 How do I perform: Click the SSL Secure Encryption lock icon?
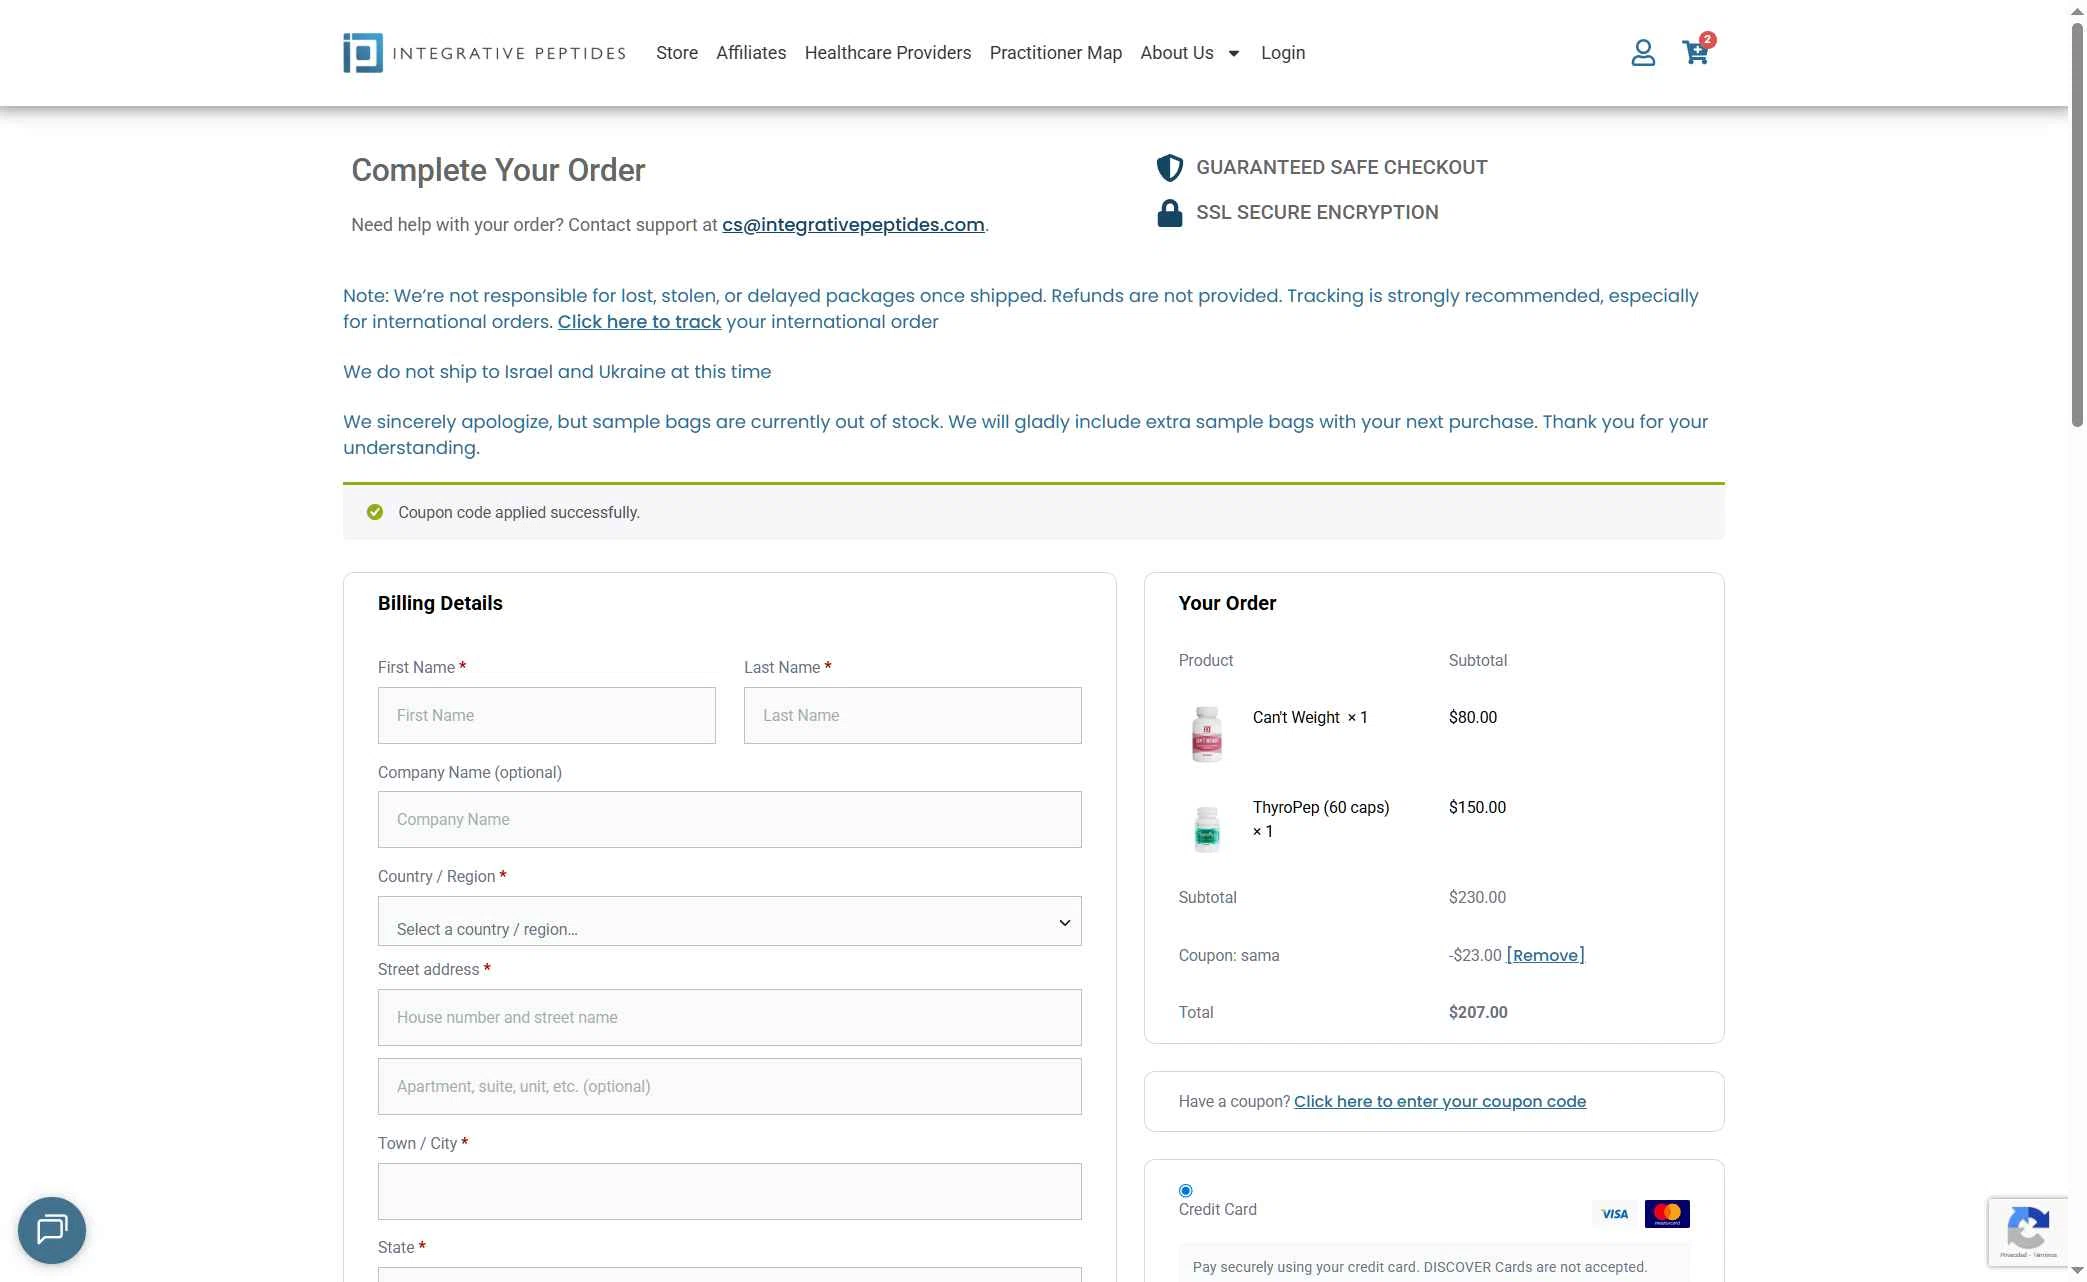pos(1169,212)
